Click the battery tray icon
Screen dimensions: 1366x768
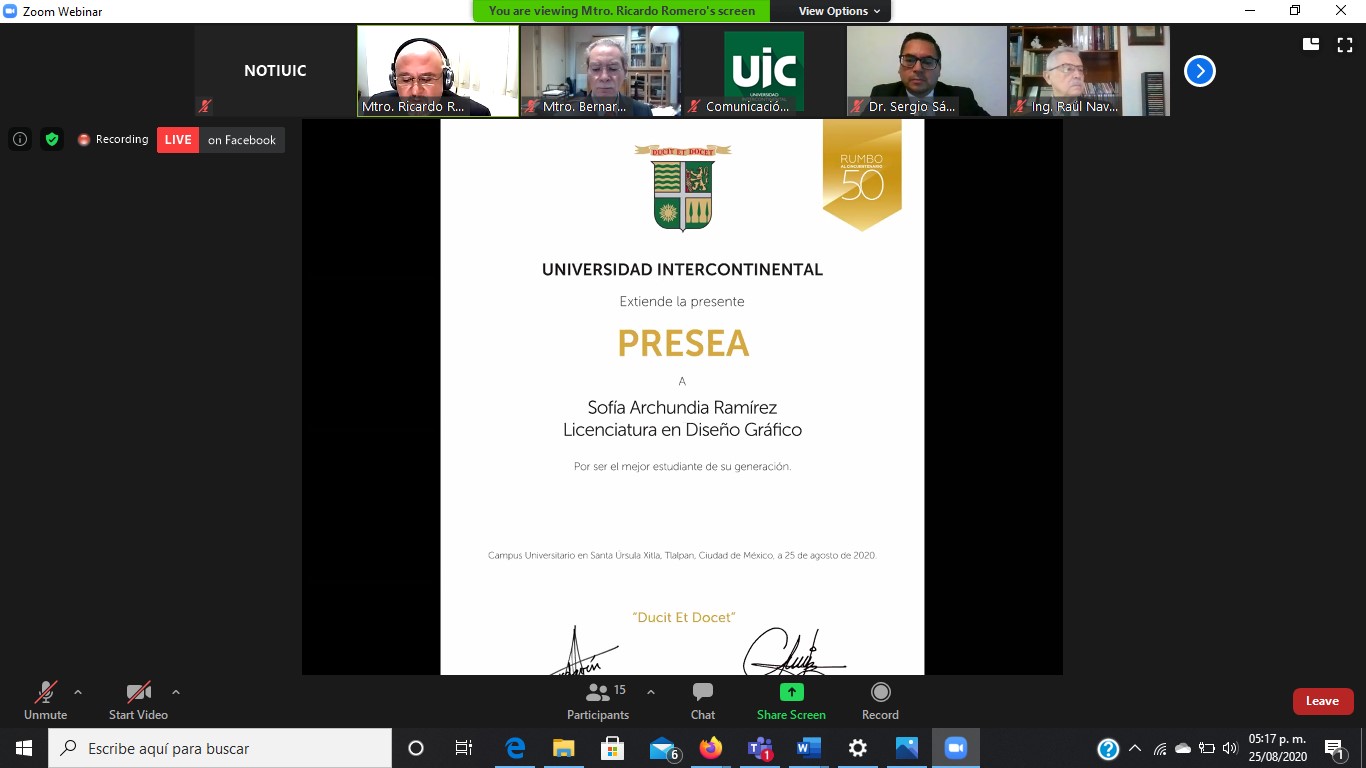click(x=1207, y=748)
